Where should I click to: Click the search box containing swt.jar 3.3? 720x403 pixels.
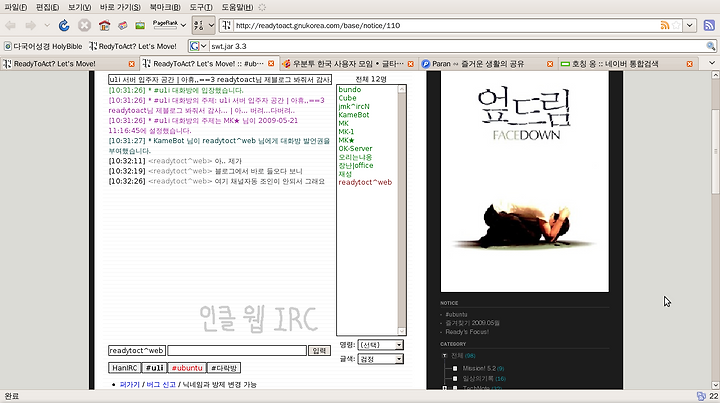[457, 46]
